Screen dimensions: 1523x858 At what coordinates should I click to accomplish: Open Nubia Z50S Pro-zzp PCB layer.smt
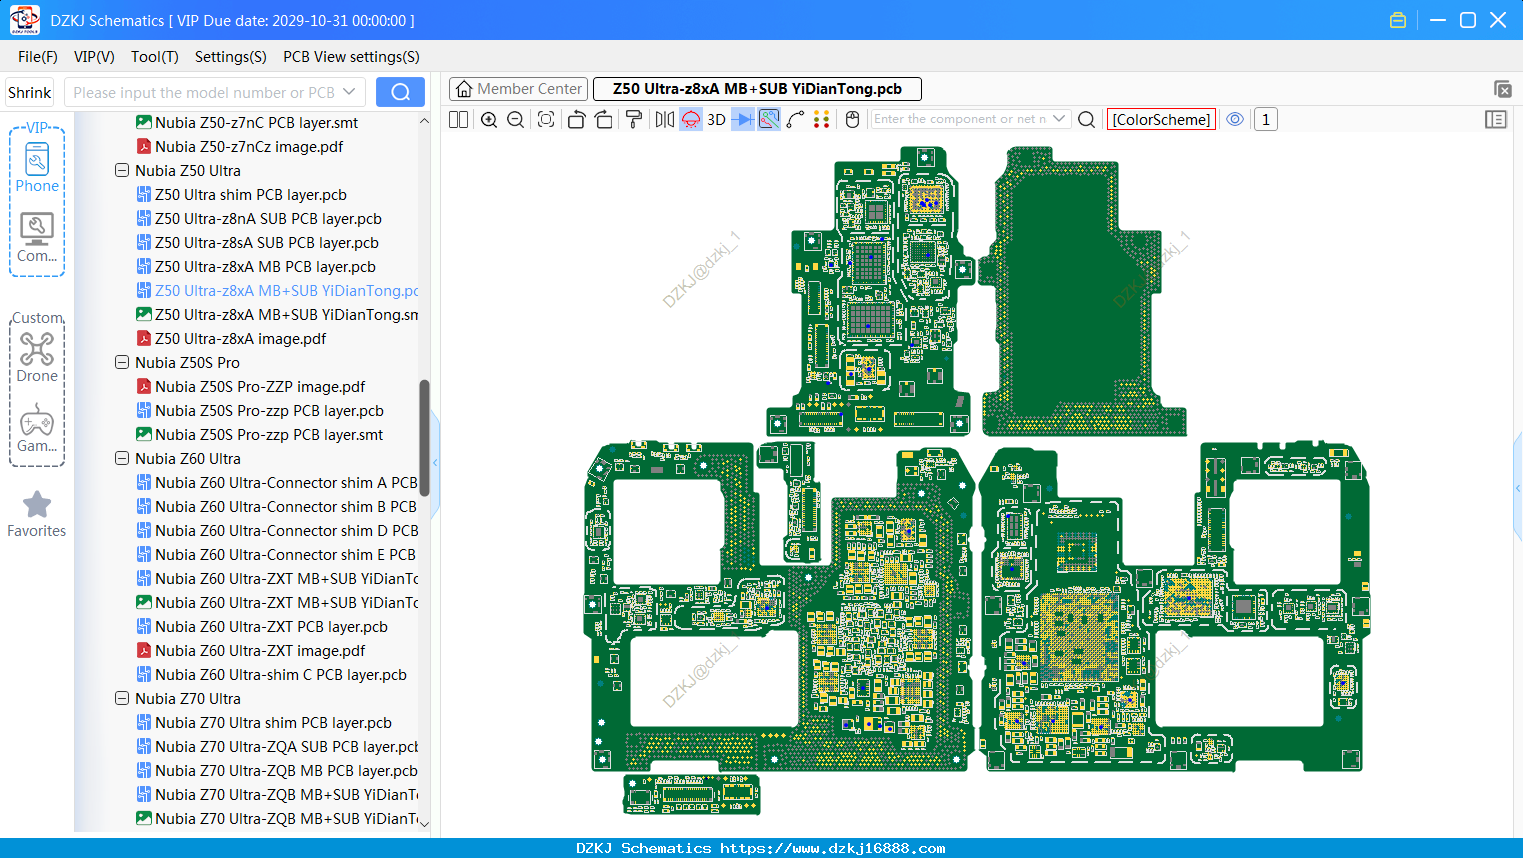[259, 435]
